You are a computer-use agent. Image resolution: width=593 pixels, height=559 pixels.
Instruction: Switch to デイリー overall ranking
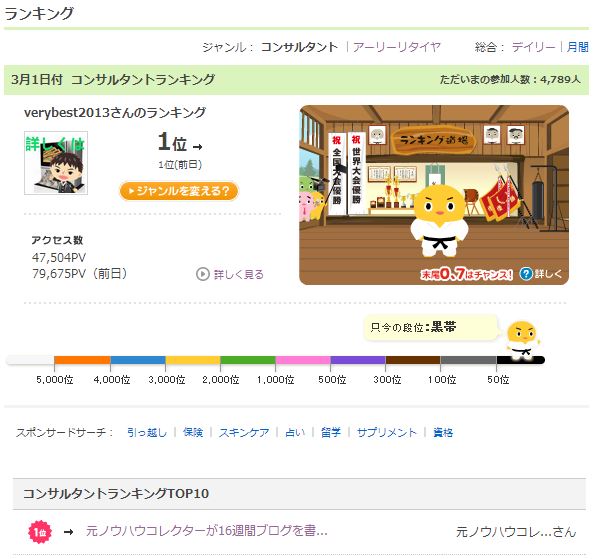(533, 47)
